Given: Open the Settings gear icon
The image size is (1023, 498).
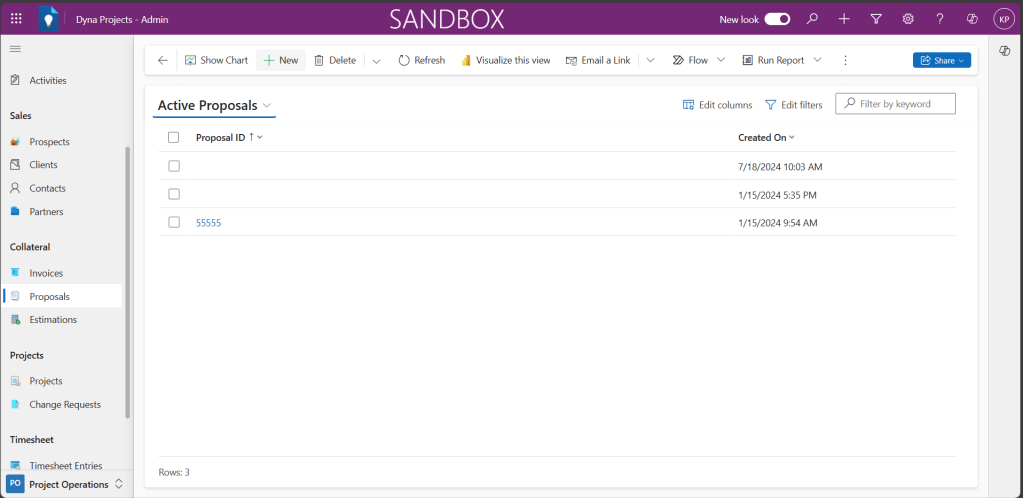Looking at the screenshot, I should click(x=908, y=19).
